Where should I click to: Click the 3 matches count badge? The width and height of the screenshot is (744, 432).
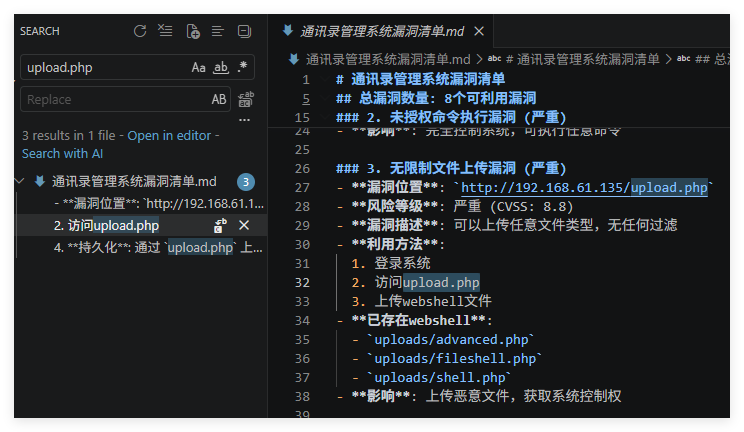(x=246, y=182)
